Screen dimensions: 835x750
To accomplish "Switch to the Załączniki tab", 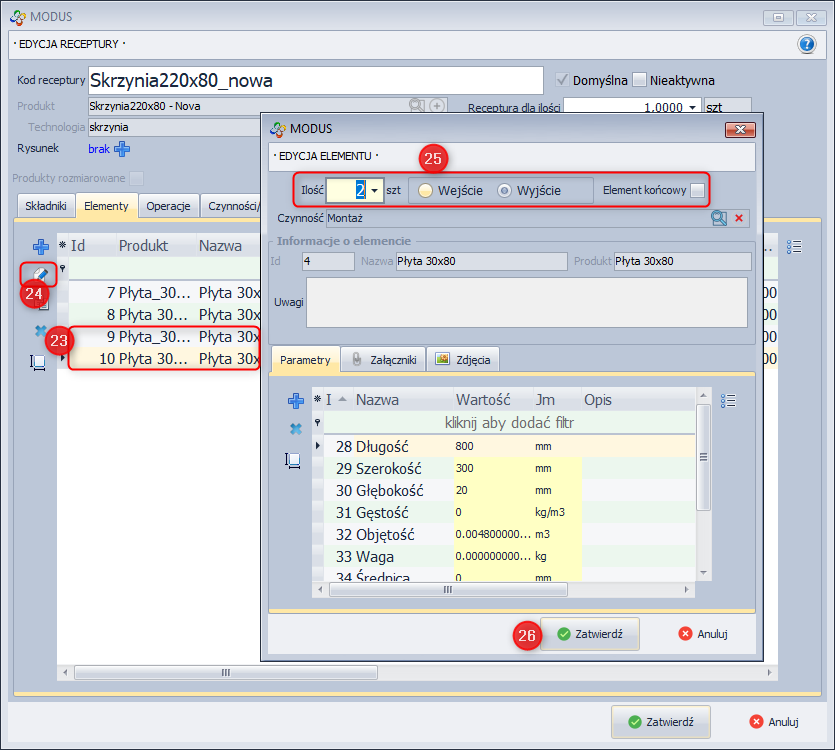I will coord(383,360).
